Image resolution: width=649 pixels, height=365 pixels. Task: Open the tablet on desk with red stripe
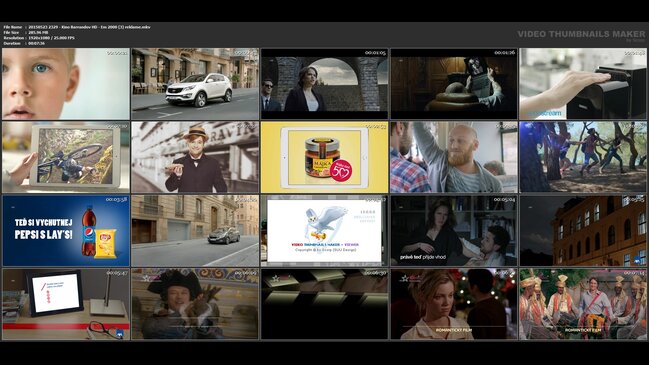click(x=66, y=304)
